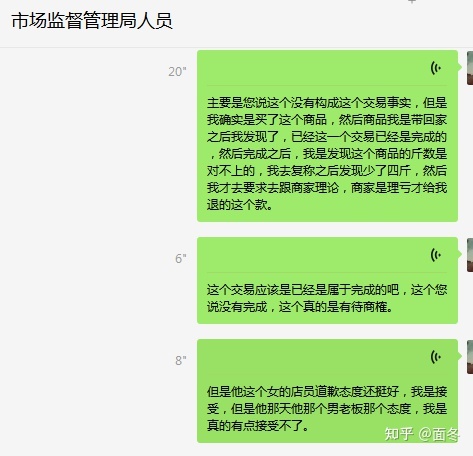Click the text line 退的这个款。

coord(240,205)
